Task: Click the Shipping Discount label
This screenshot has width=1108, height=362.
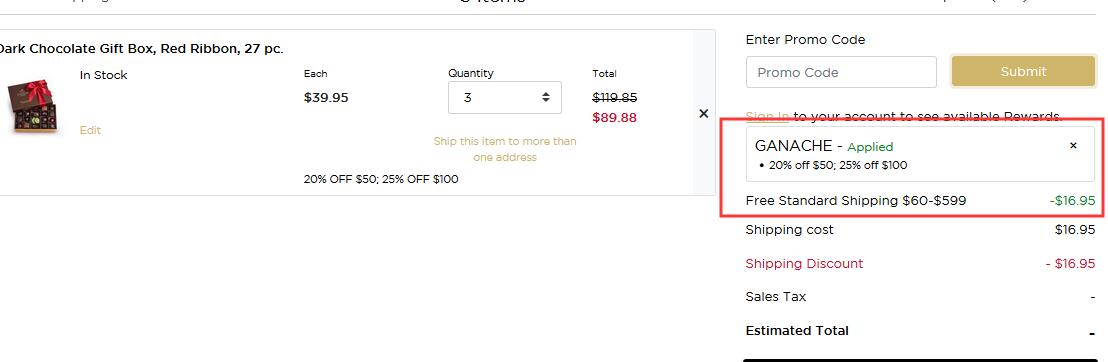Action: 804,264
